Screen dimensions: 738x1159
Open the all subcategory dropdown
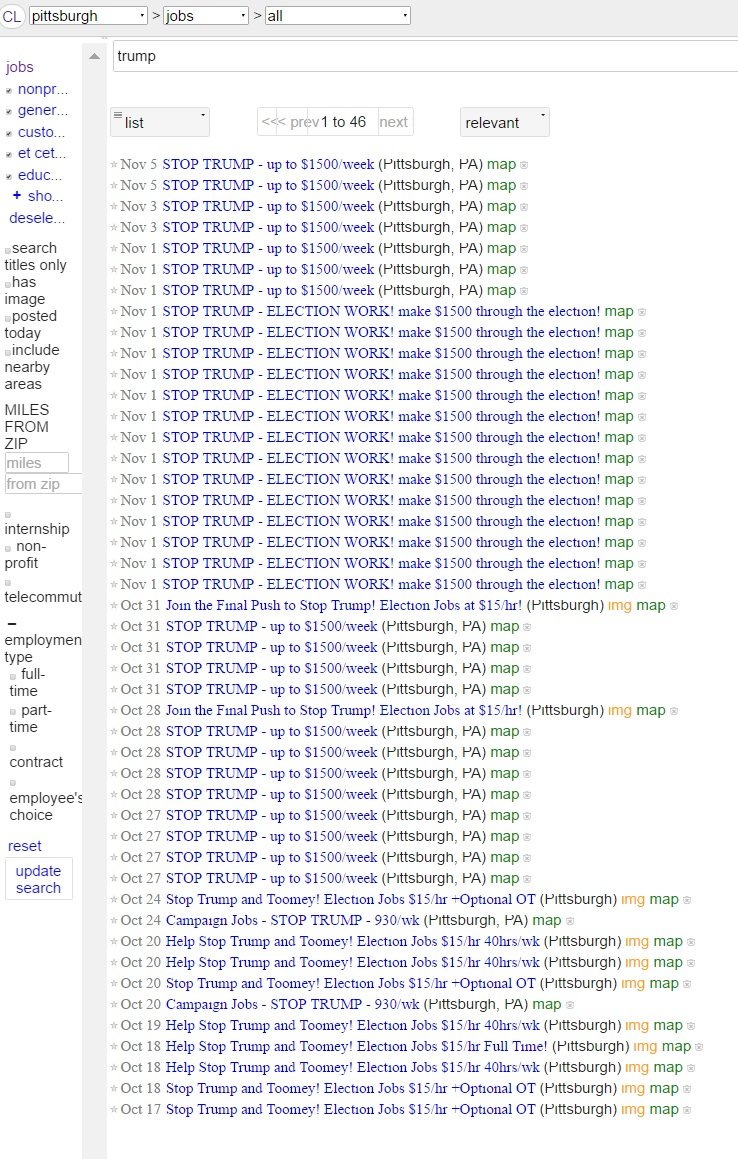click(337, 16)
